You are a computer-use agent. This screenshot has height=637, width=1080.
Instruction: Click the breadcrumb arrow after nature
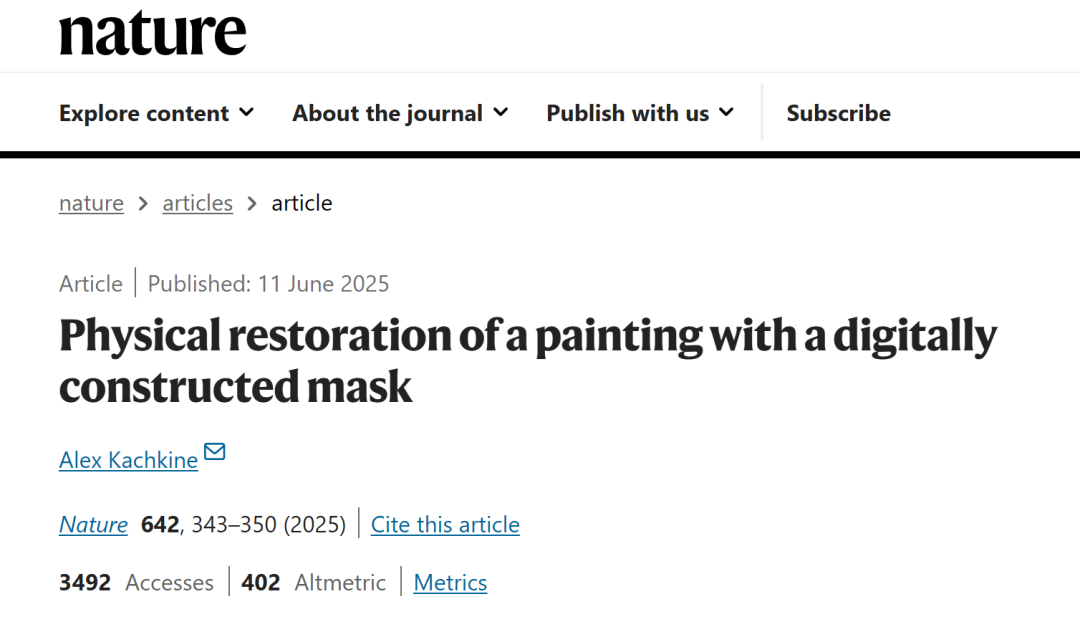143,204
